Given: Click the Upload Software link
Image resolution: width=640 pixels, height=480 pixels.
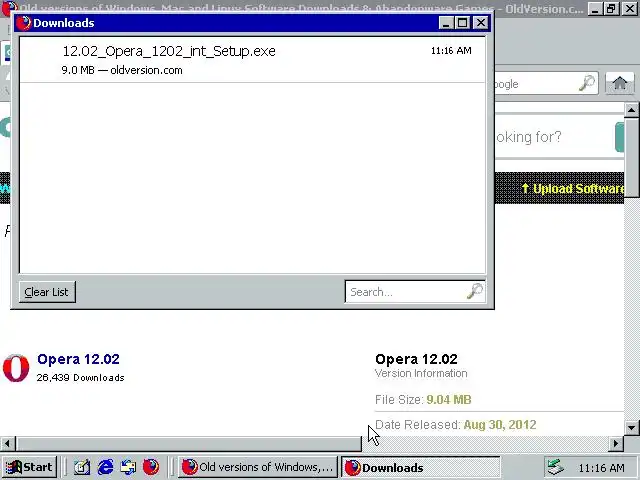Looking at the screenshot, I should tap(573, 189).
